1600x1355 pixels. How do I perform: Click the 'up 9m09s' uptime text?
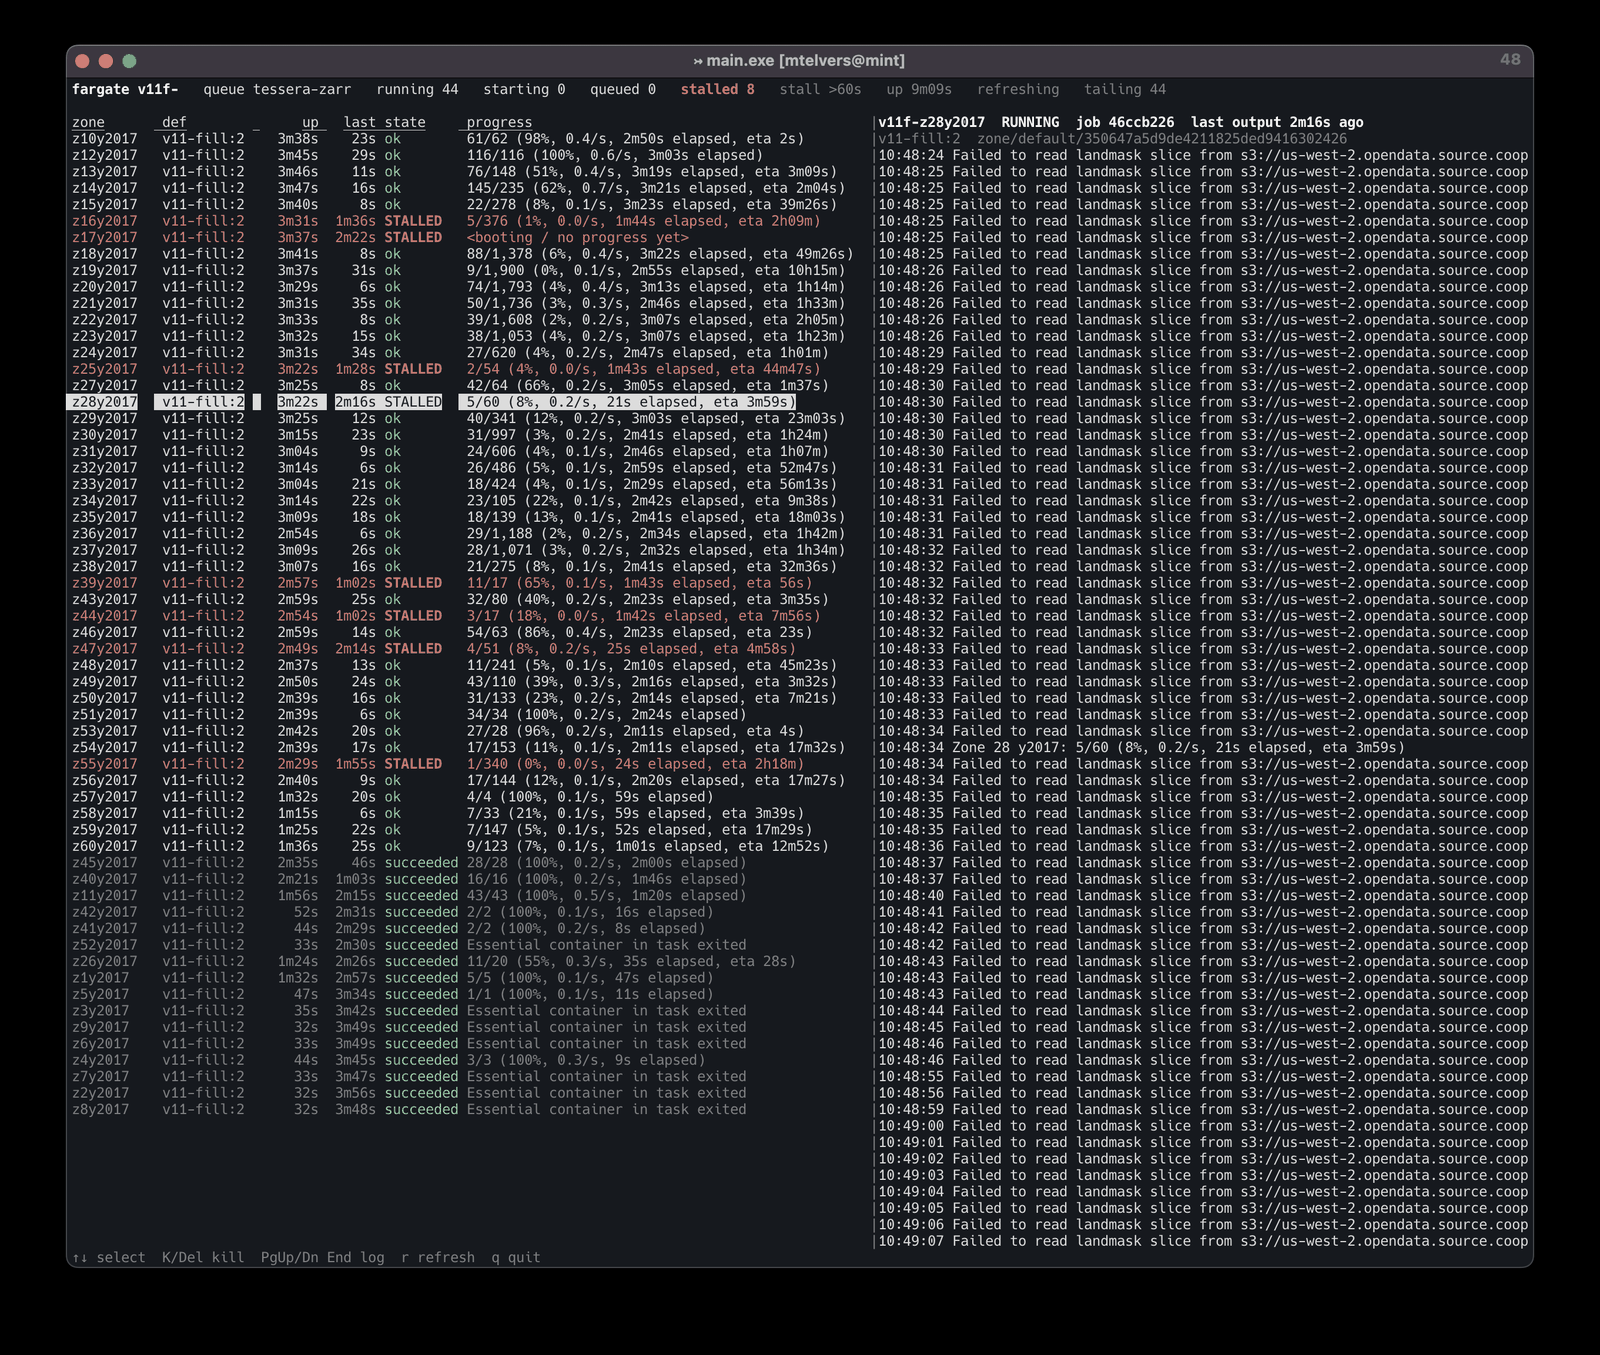919,89
